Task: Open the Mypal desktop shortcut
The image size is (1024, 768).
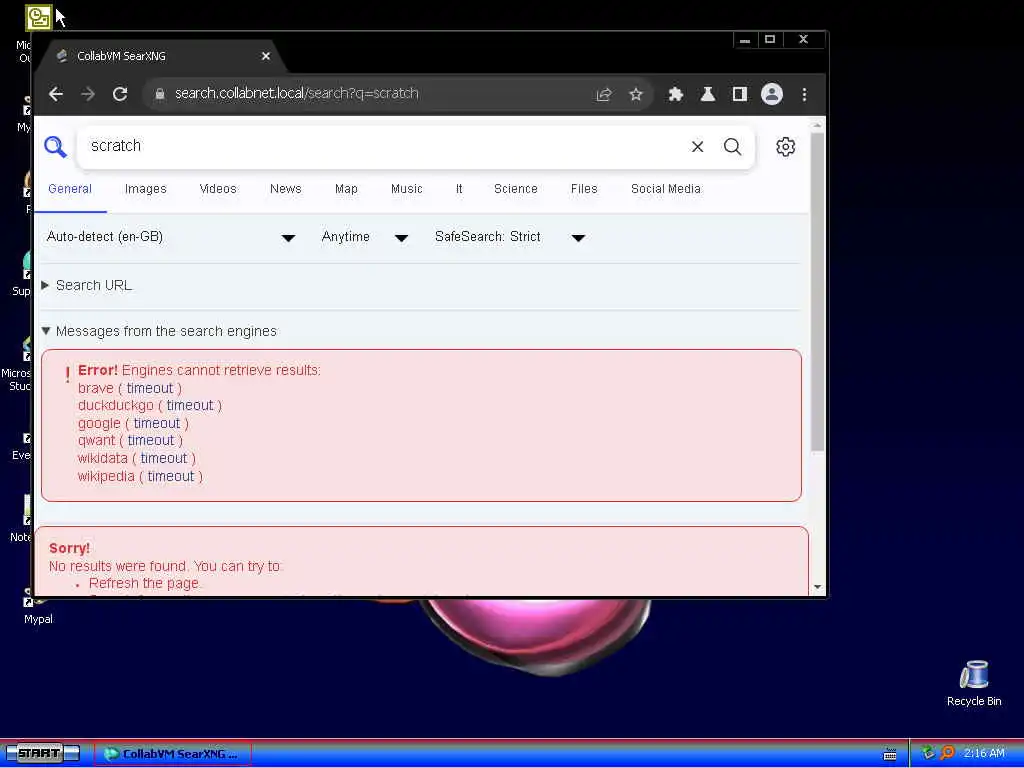Action: coord(38,606)
